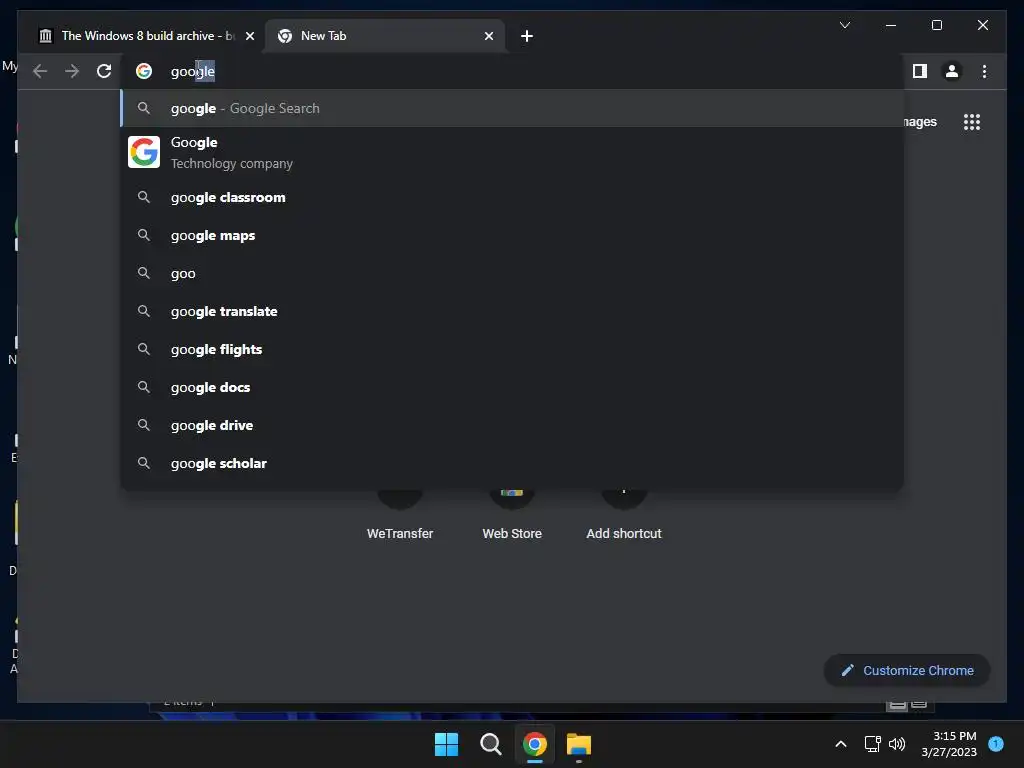Click the Customize Chrome button
Image resolution: width=1024 pixels, height=768 pixels.
point(907,671)
